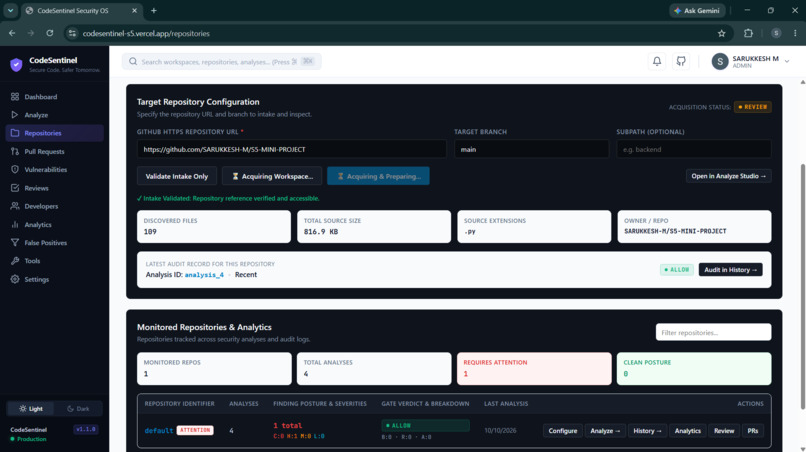Click the ATTENTION badge
The height and width of the screenshot is (452, 806).
coord(195,430)
